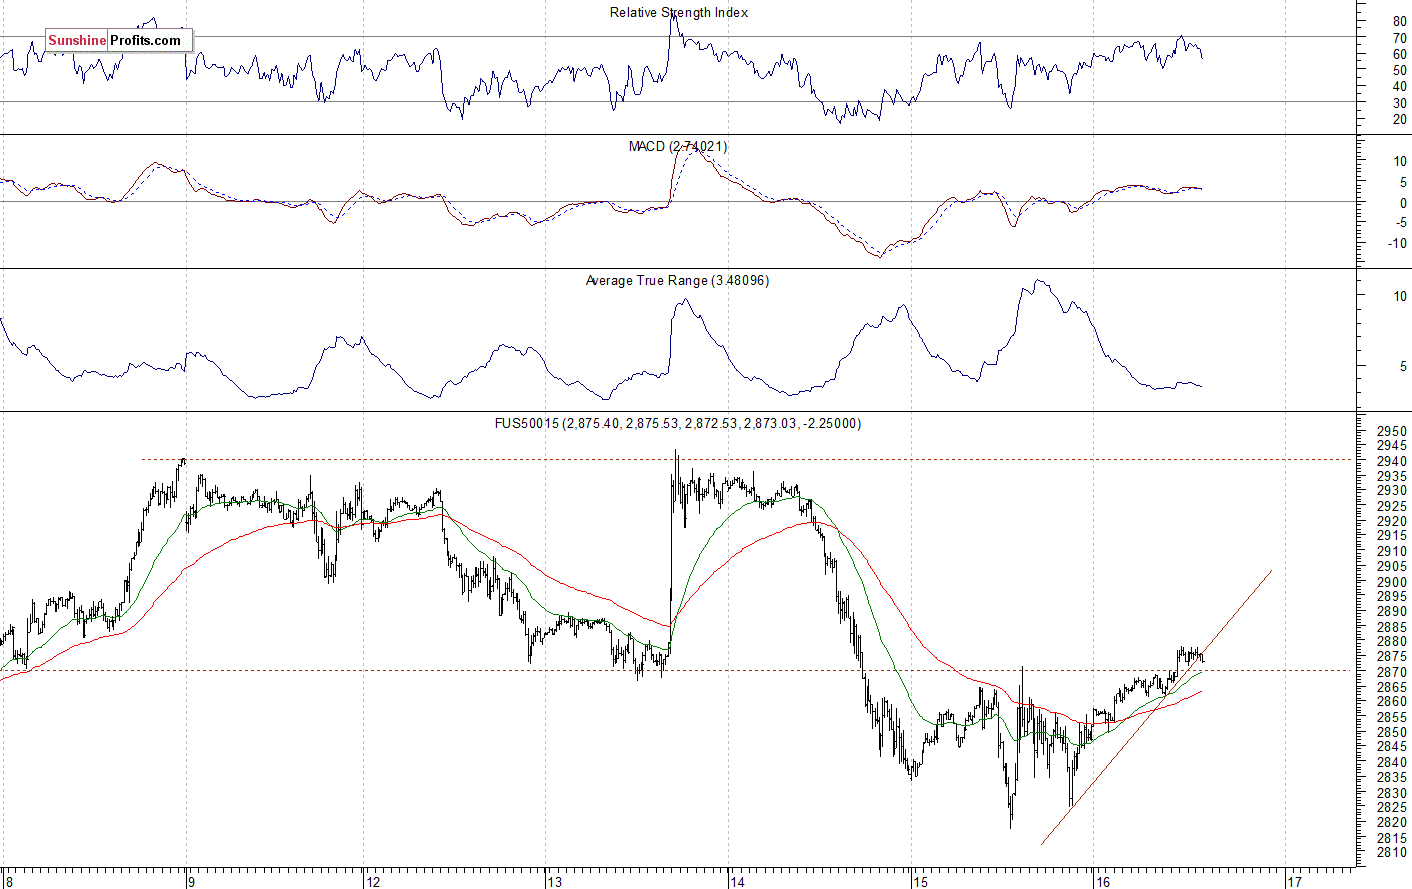Click date label 17 on the time axis
This screenshot has width=1412, height=889.
point(1294,881)
